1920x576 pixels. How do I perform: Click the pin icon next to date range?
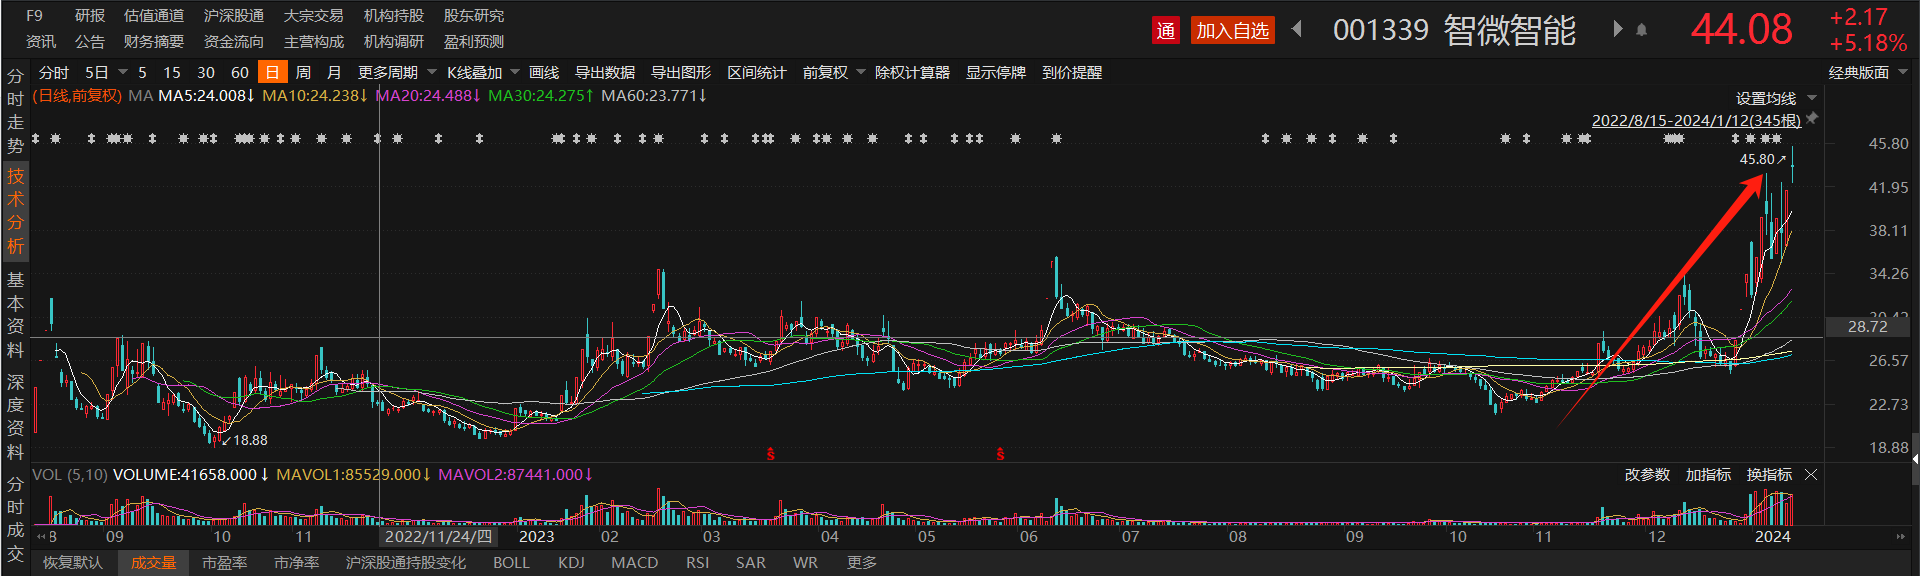click(1812, 119)
